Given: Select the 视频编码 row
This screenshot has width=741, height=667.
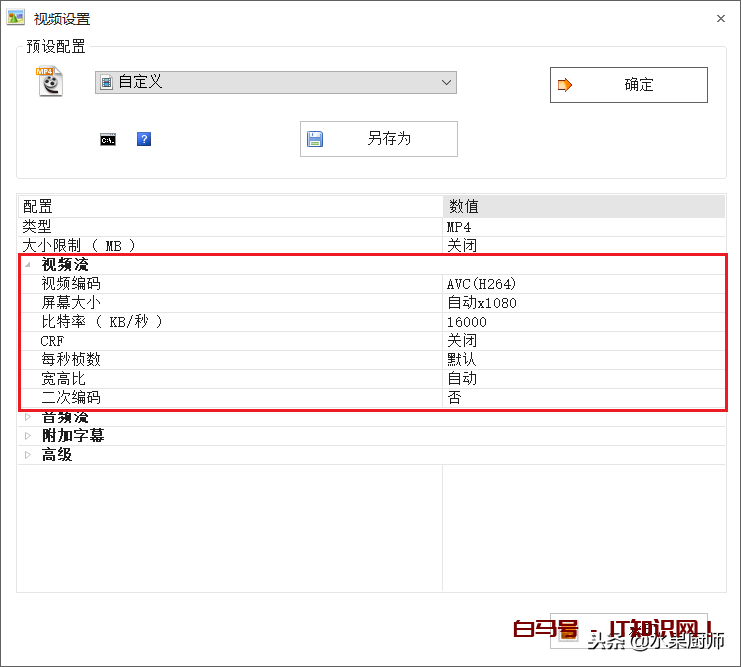Looking at the screenshot, I should click(x=371, y=284).
